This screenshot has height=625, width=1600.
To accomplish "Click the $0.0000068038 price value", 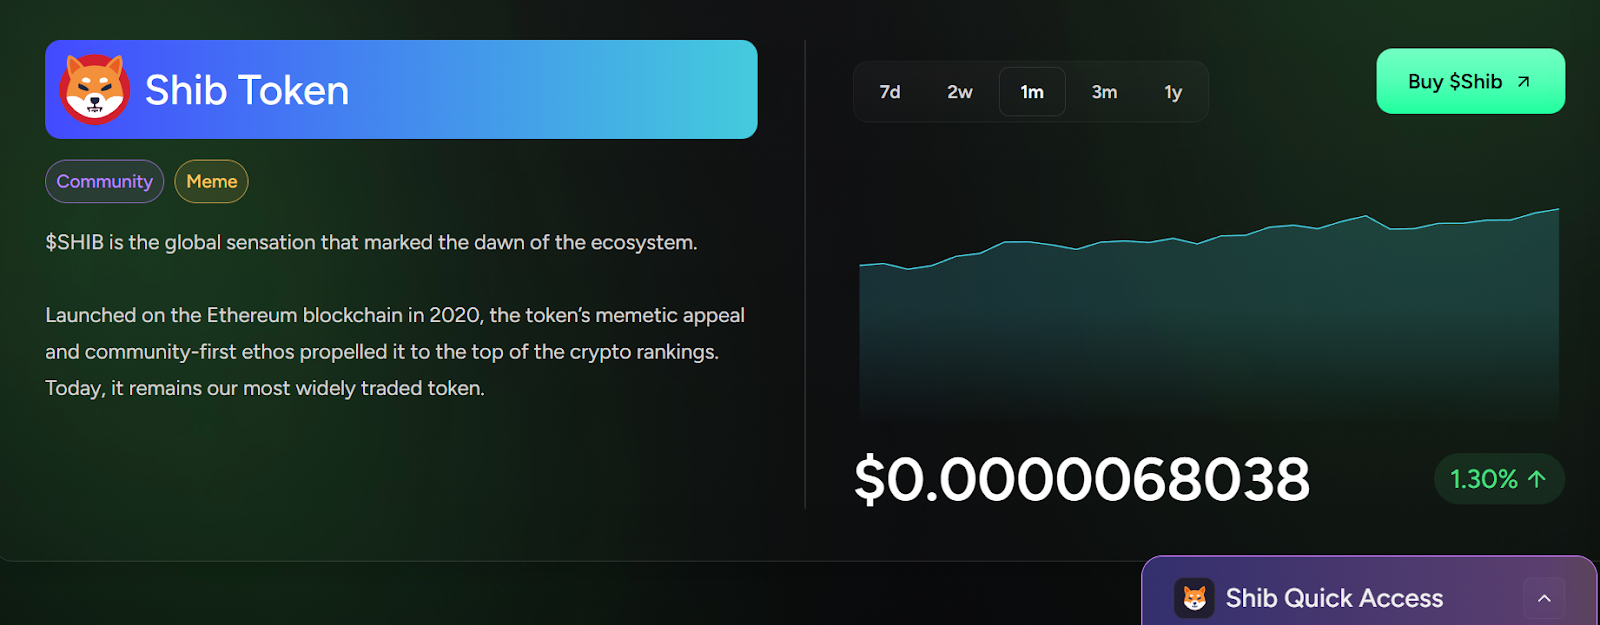I will (x=1082, y=479).
